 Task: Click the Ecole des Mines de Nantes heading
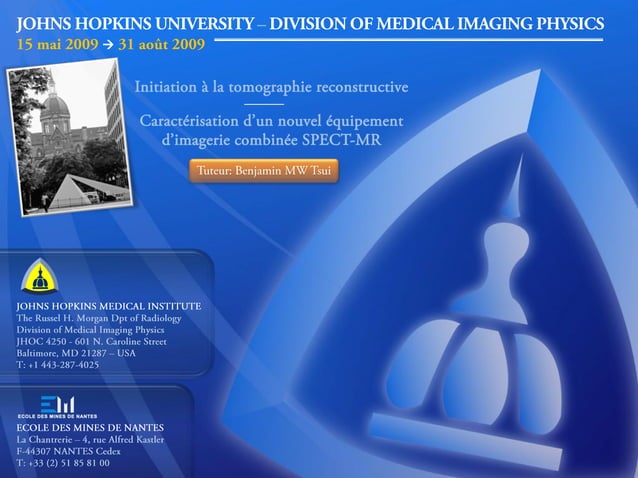pos(90,428)
